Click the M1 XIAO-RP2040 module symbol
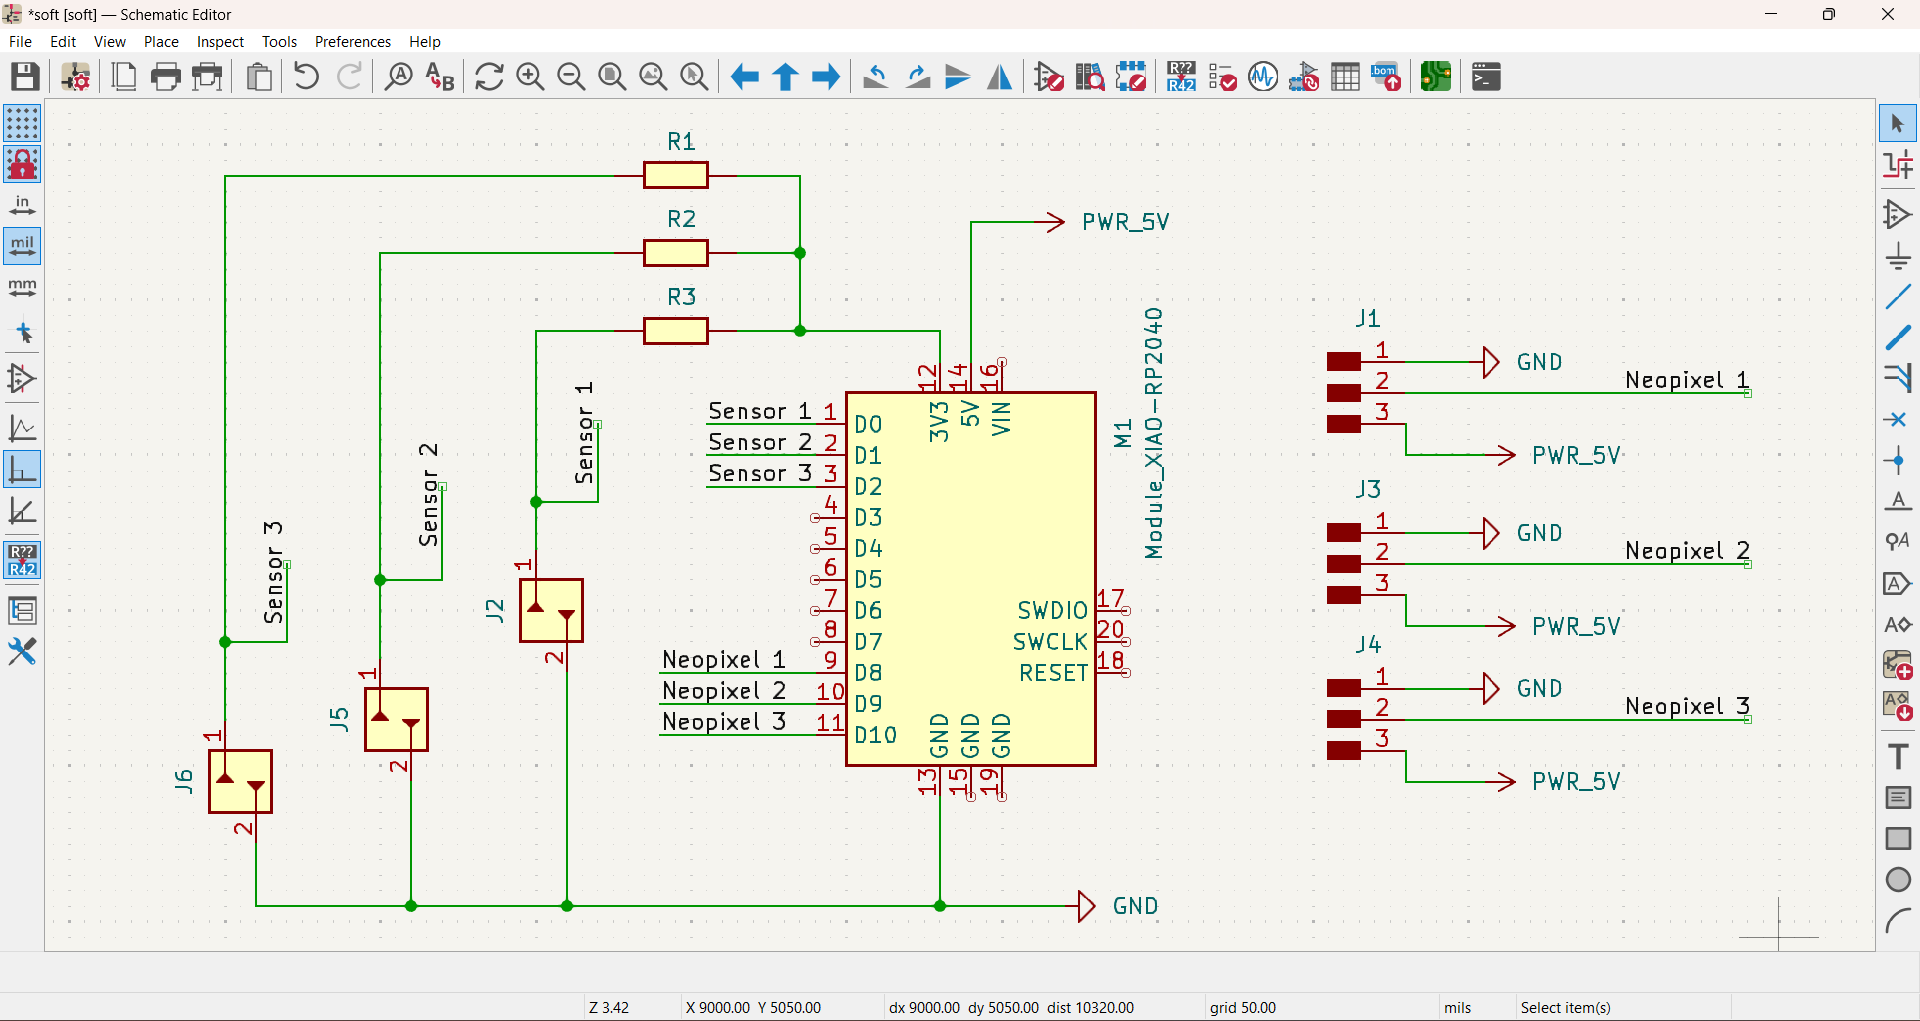The width and height of the screenshot is (1920, 1021). [x=970, y=578]
